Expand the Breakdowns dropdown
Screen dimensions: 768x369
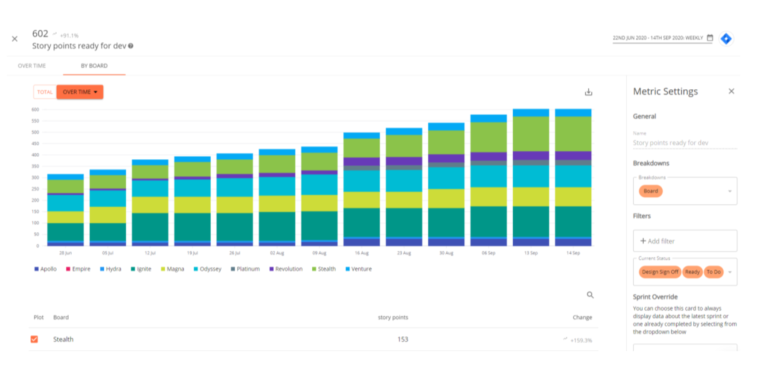730,191
